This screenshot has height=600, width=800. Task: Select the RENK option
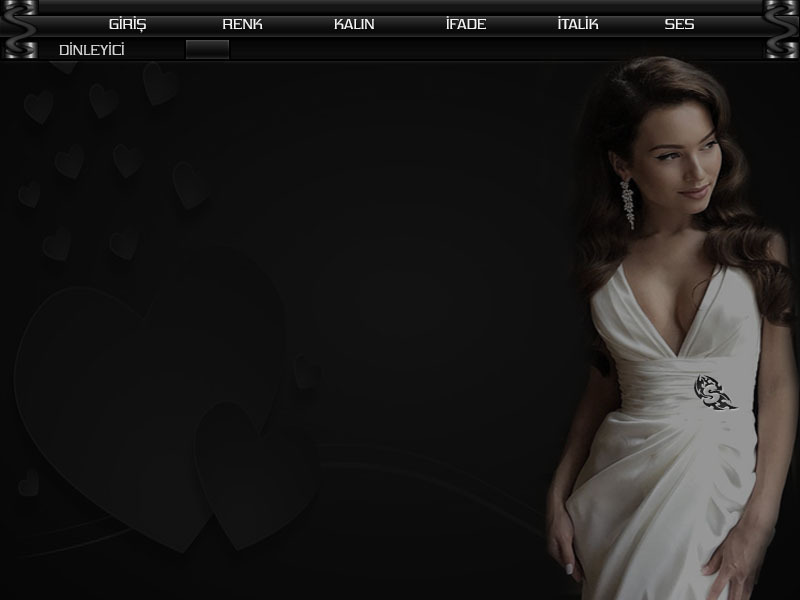(x=242, y=24)
